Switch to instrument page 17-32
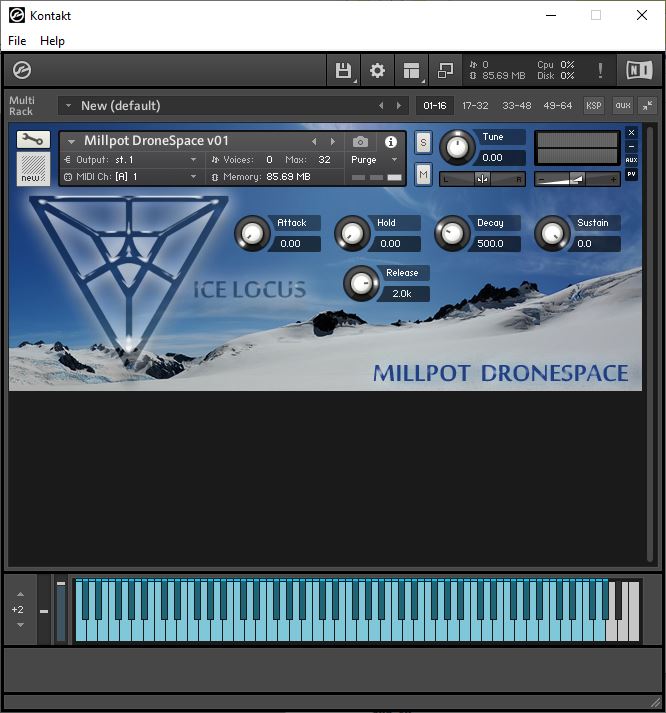The width and height of the screenshot is (666, 713). [475, 105]
